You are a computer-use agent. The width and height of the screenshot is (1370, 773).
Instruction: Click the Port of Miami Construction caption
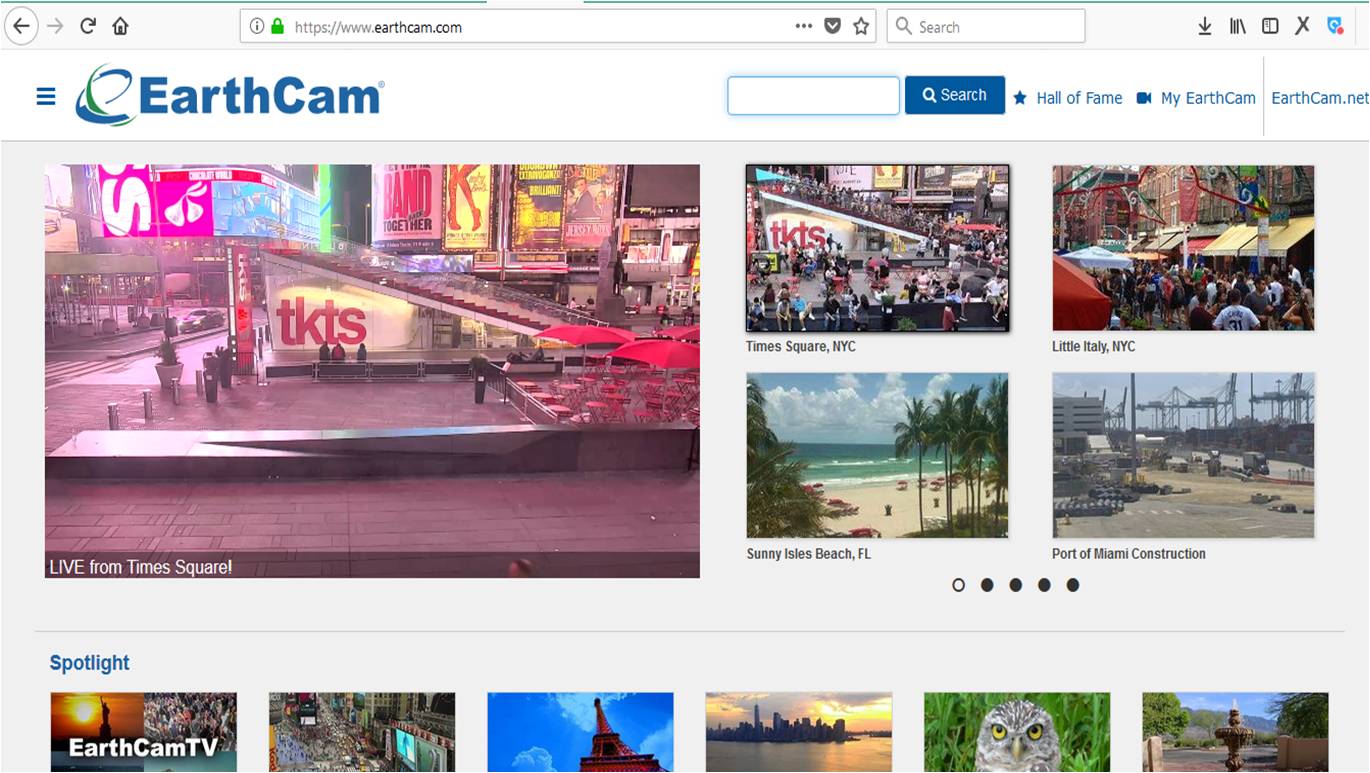pos(1129,553)
